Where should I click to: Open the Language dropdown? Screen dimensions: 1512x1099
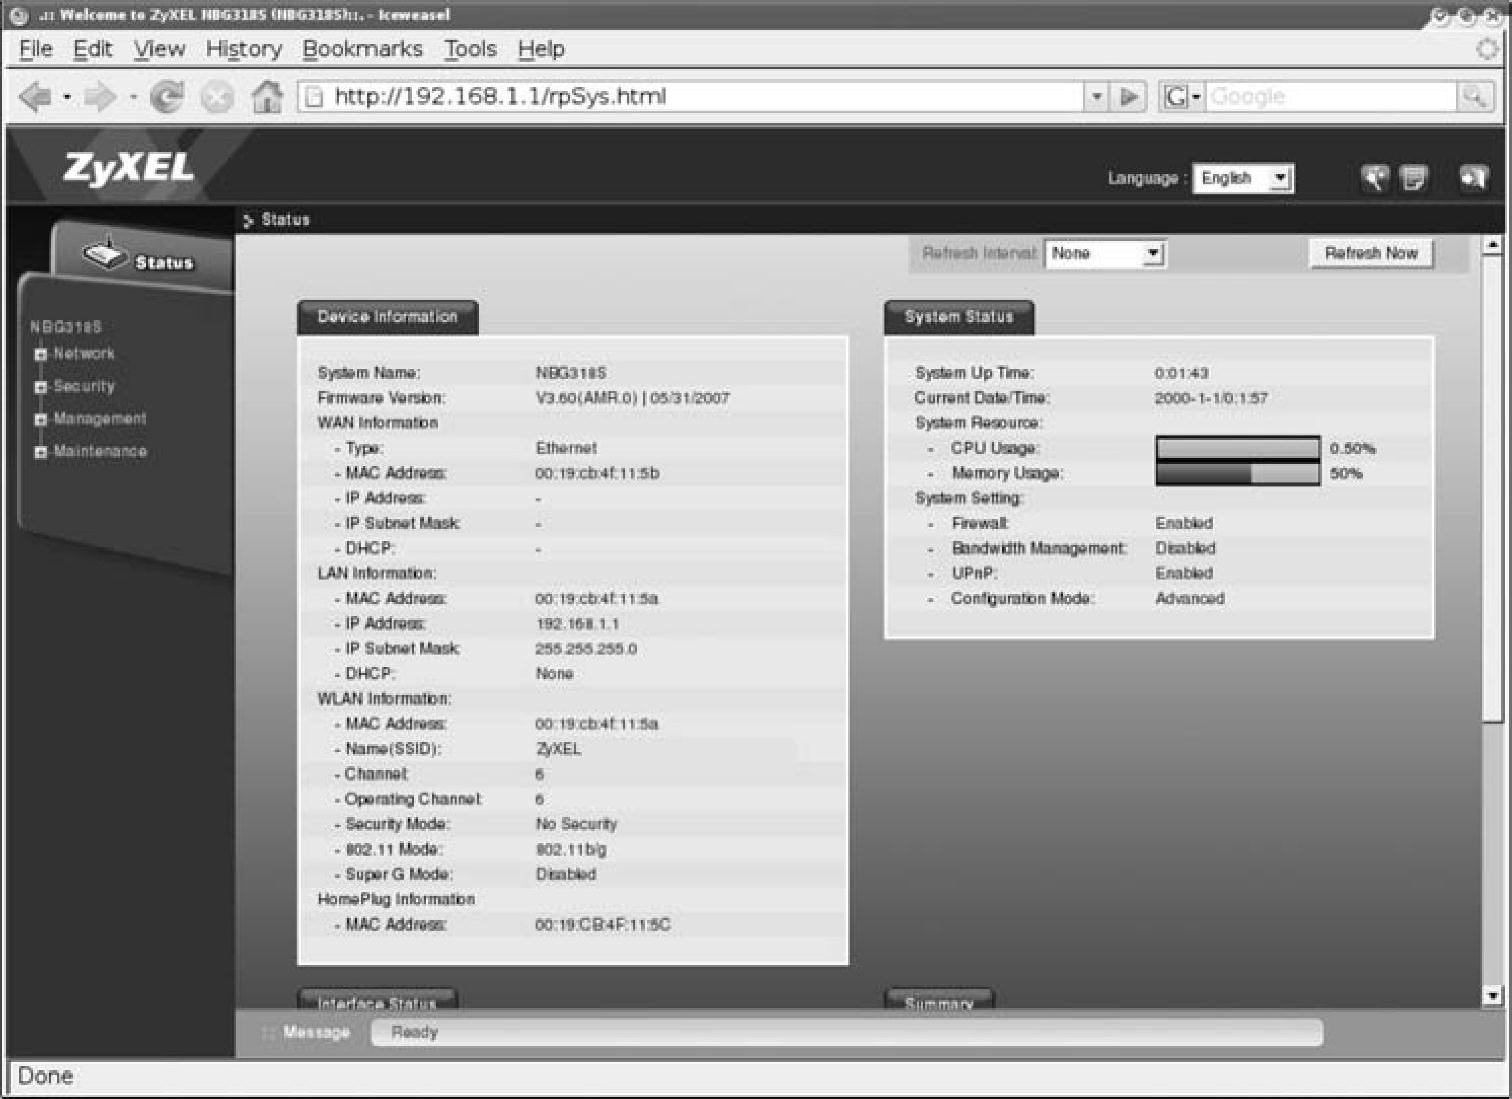point(1243,178)
